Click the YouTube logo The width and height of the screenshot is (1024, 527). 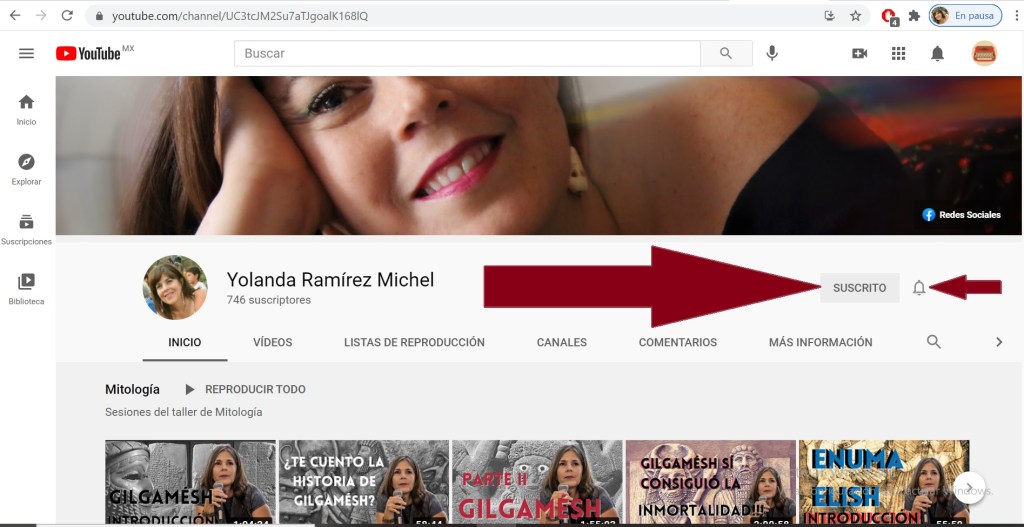[x=89, y=53]
